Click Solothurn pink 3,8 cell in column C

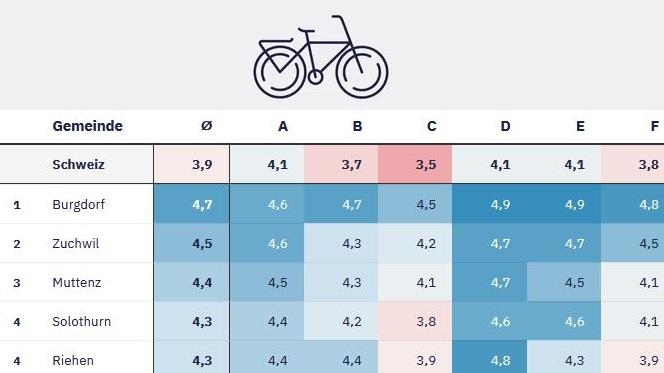pyautogui.click(x=415, y=321)
